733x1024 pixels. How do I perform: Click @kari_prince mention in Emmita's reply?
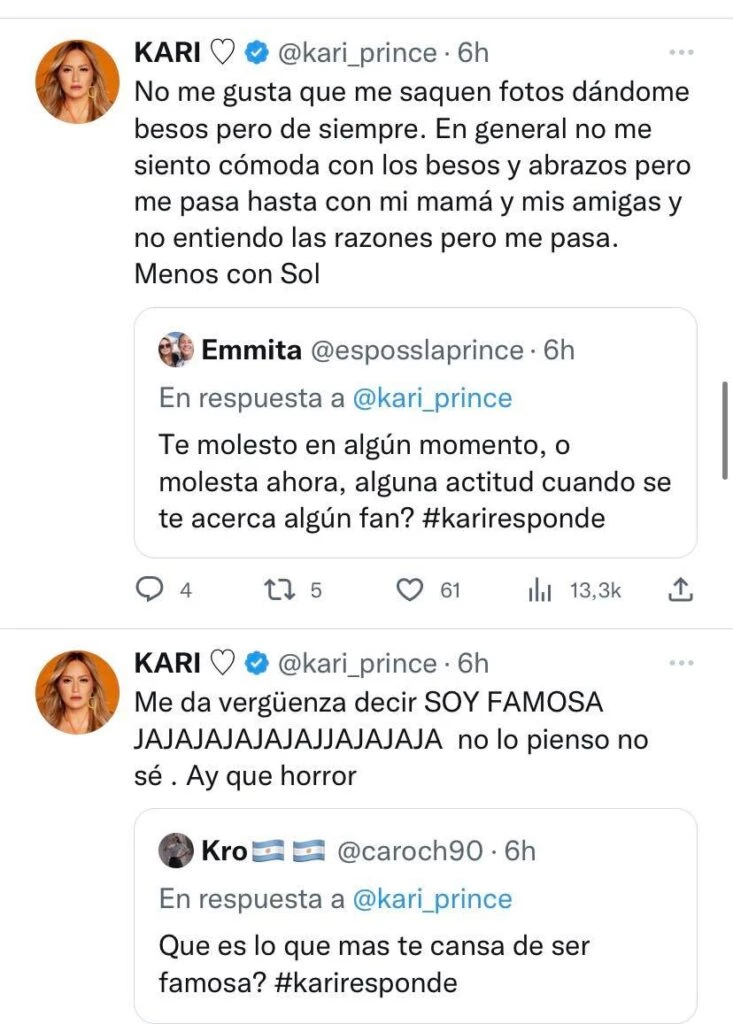(431, 398)
